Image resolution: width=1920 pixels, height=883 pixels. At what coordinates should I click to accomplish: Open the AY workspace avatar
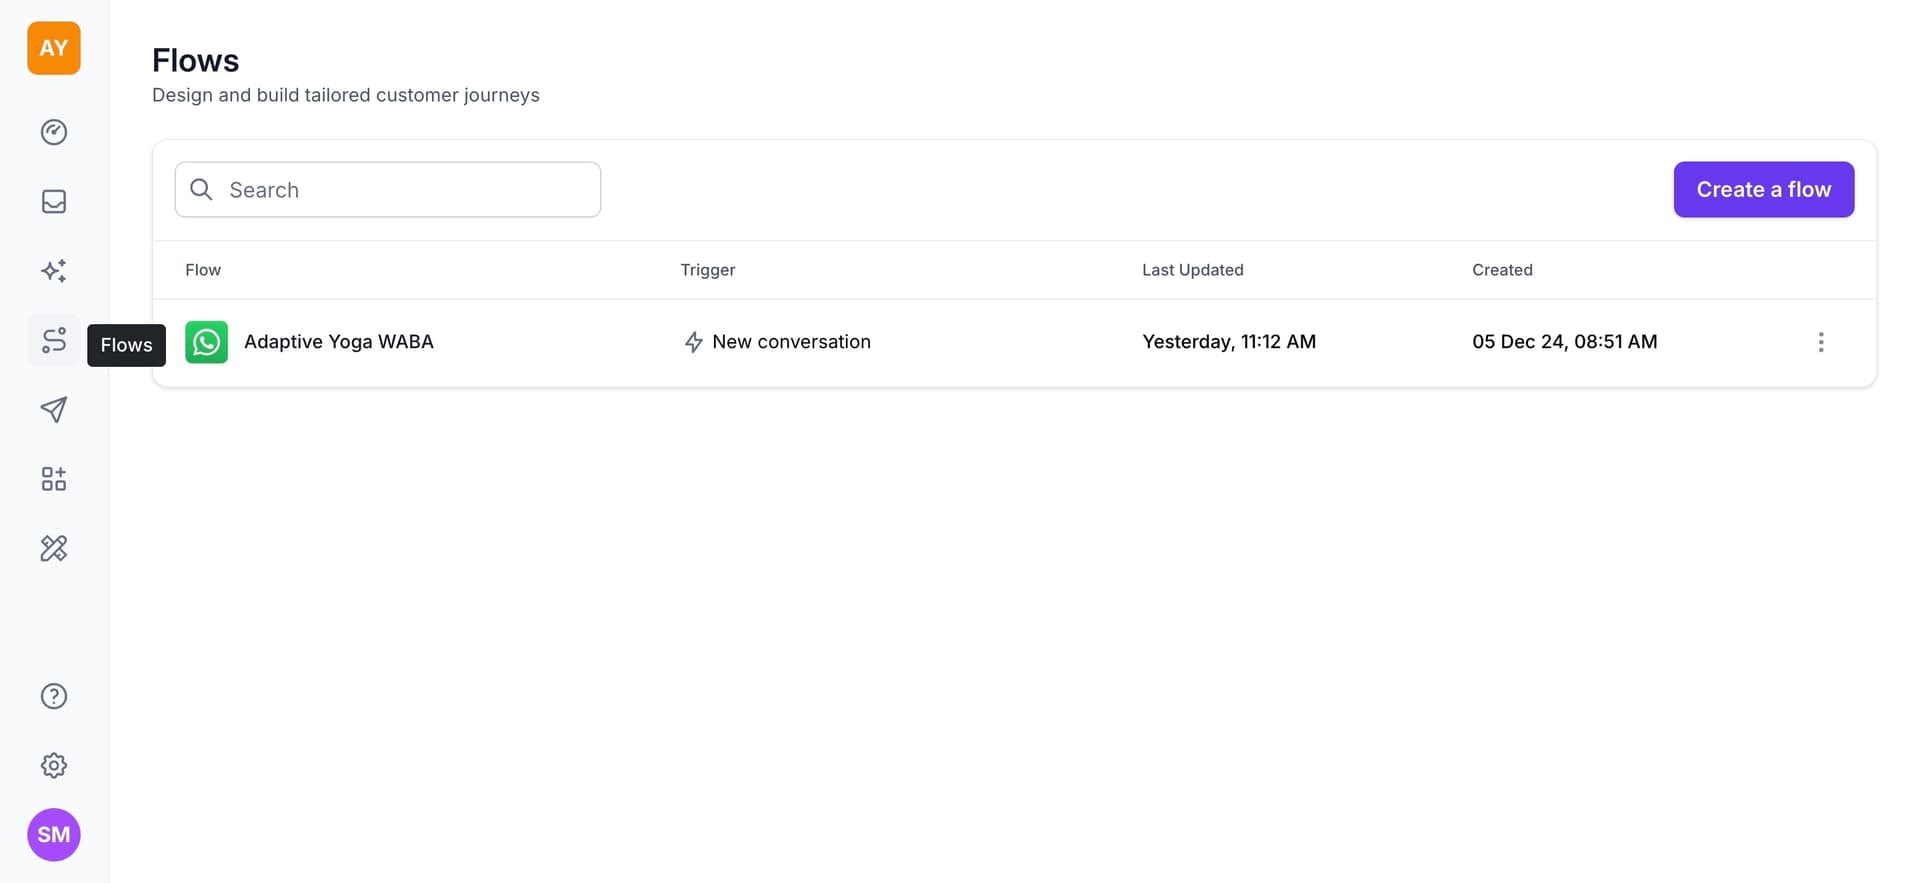pyautogui.click(x=54, y=48)
